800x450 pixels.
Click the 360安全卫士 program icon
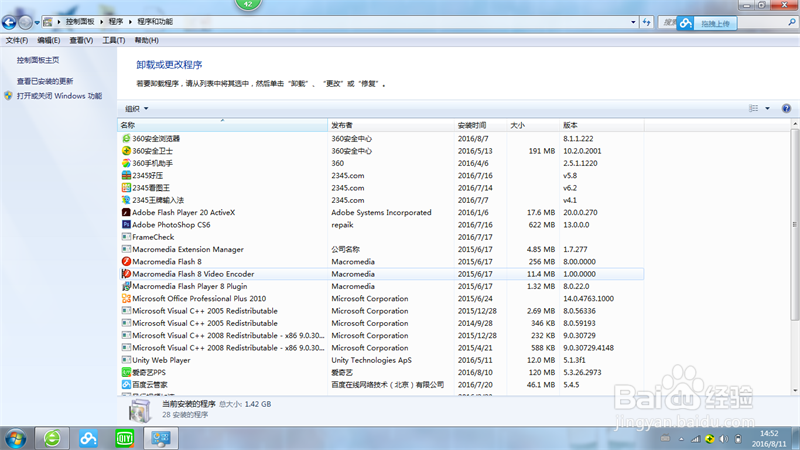click(126, 151)
